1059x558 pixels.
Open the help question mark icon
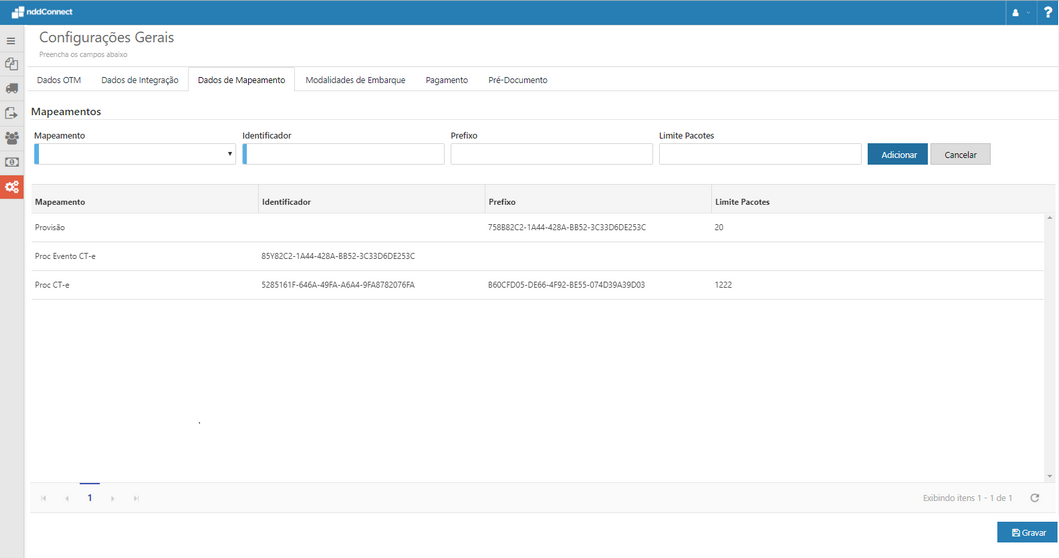(1047, 13)
